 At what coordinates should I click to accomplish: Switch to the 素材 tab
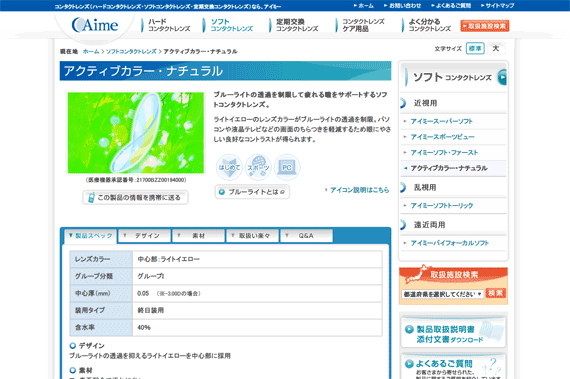(198, 236)
